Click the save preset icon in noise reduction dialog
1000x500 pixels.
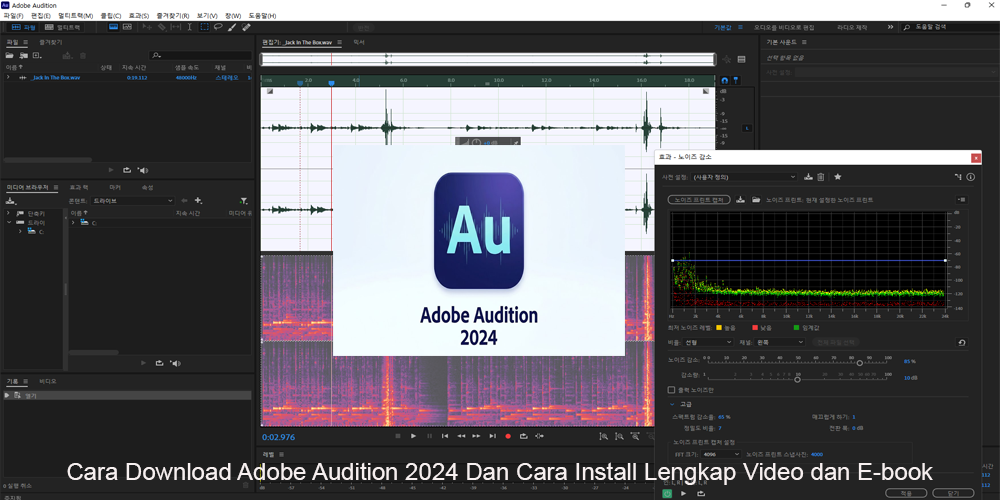pyautogui.click(x=808, y=177)
